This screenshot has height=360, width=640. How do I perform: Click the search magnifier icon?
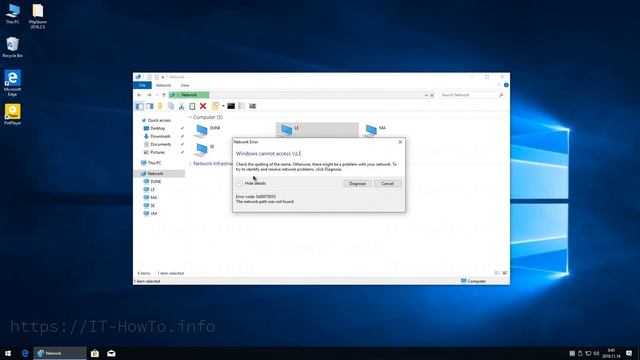(501, 95)
